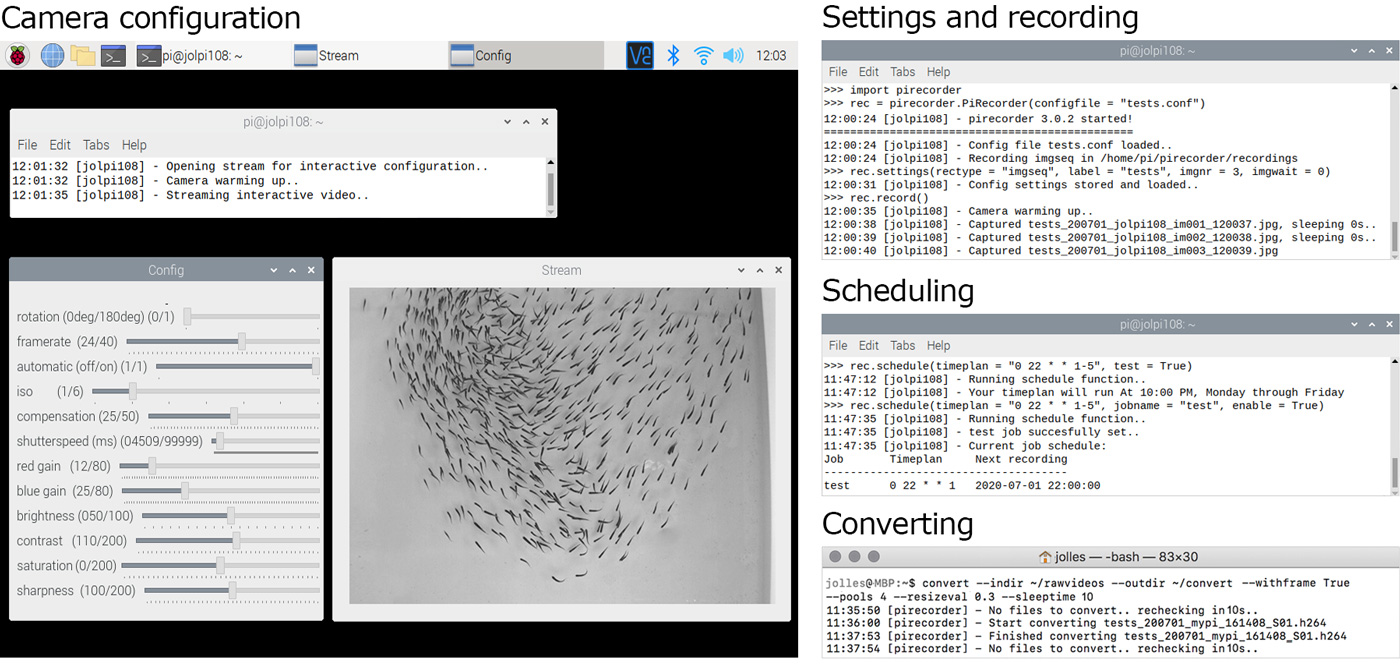This screenshot has height=665, width=1400.
Task: Adjust the sharpness slider
Action: (x=232, y=591)
